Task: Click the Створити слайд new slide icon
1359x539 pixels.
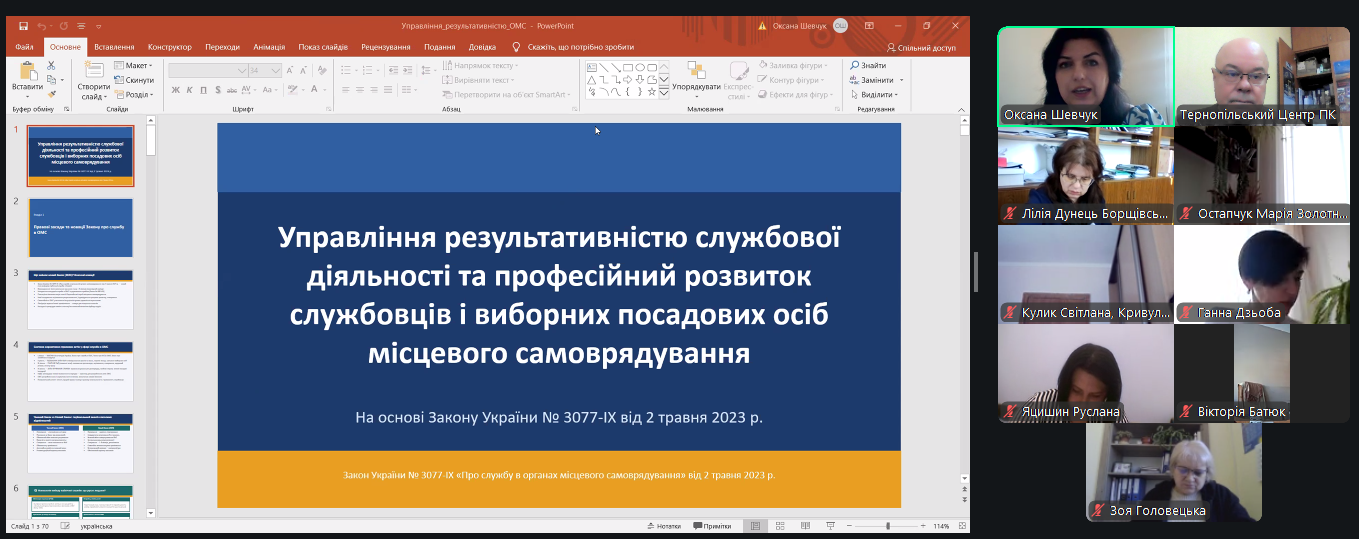Action: click(x=94, y=69)
